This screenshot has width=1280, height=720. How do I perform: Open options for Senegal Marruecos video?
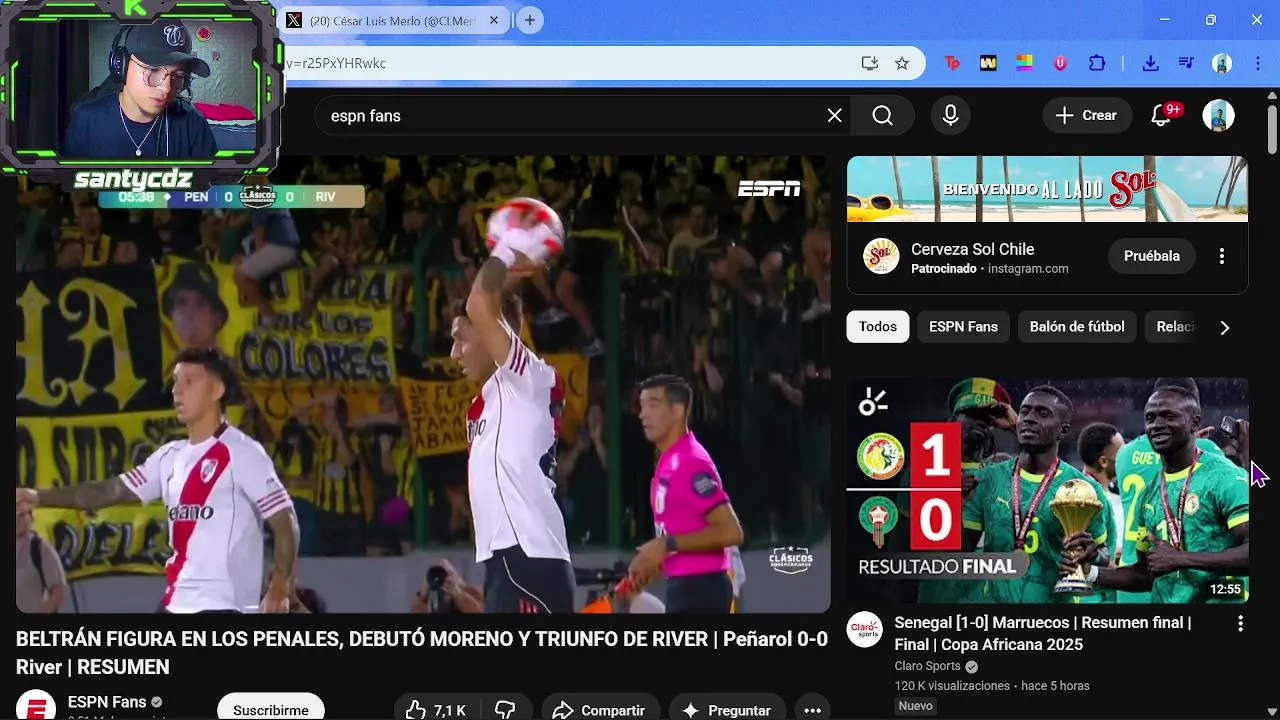tap(1240, 623)
